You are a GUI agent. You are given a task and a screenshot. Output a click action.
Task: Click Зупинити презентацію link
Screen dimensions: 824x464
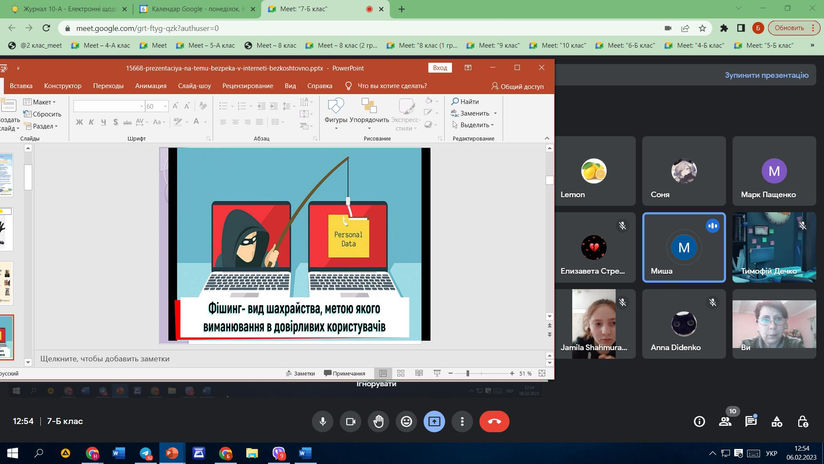765,75
